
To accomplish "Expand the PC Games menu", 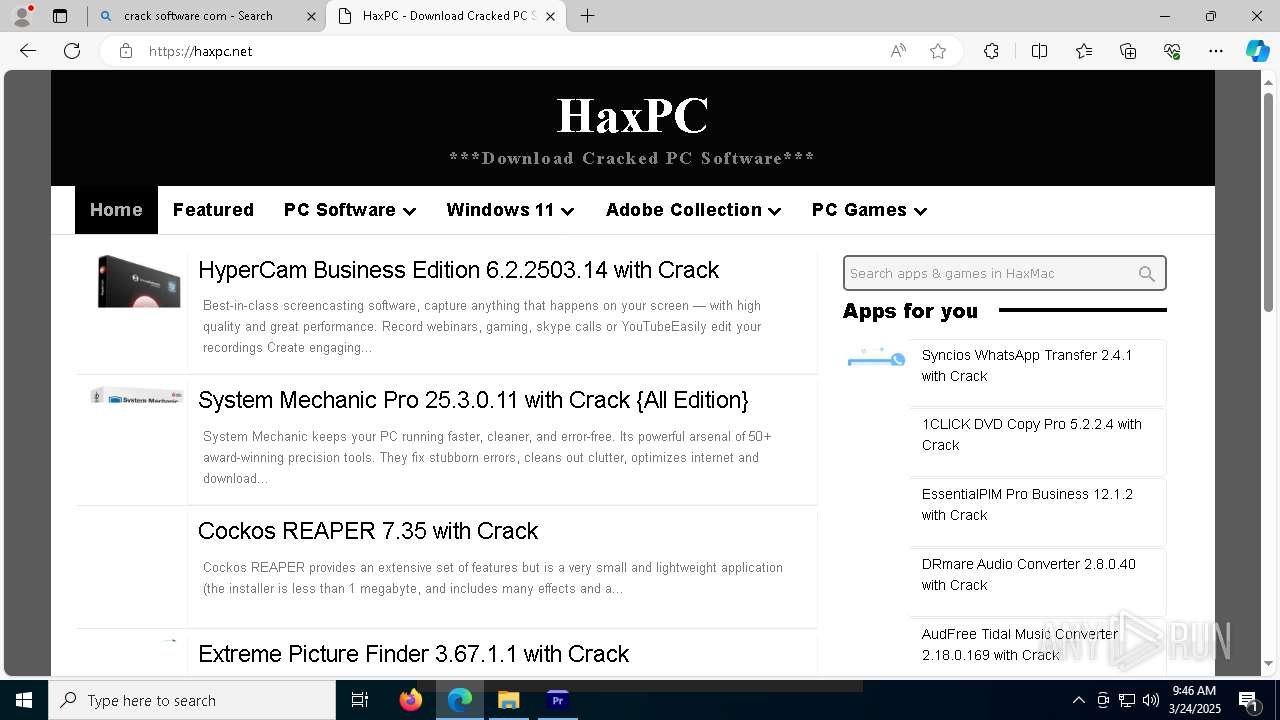I will tap(869, 210).
